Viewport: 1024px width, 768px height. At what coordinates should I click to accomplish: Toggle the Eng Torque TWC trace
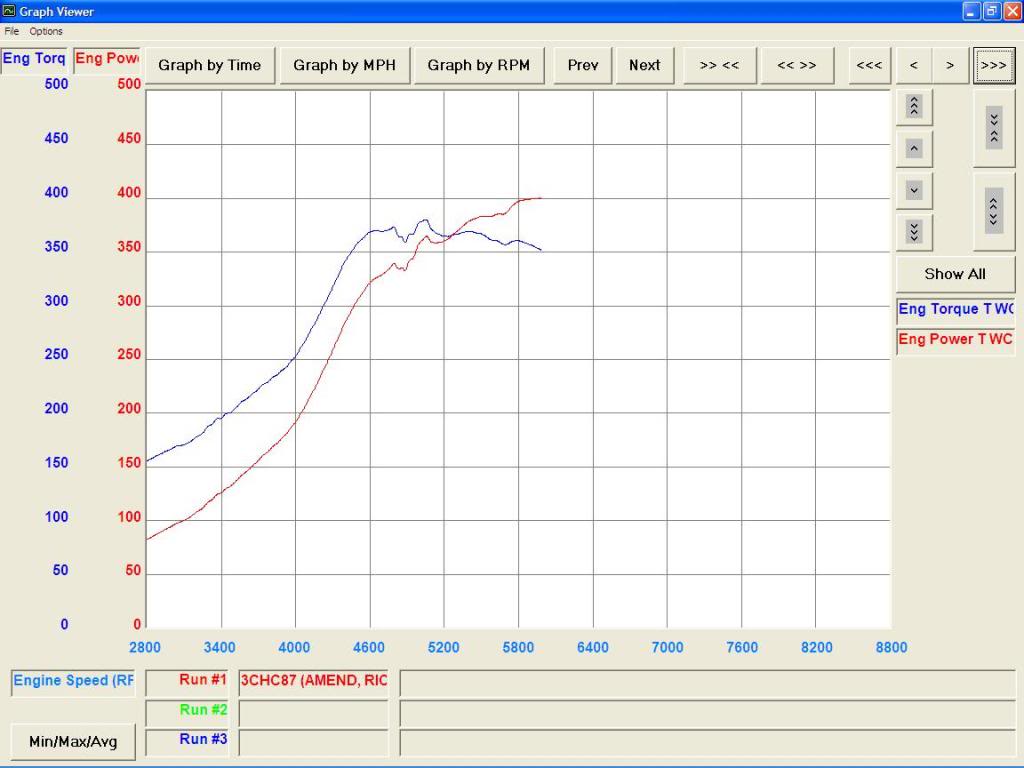(x=954, y=309)
